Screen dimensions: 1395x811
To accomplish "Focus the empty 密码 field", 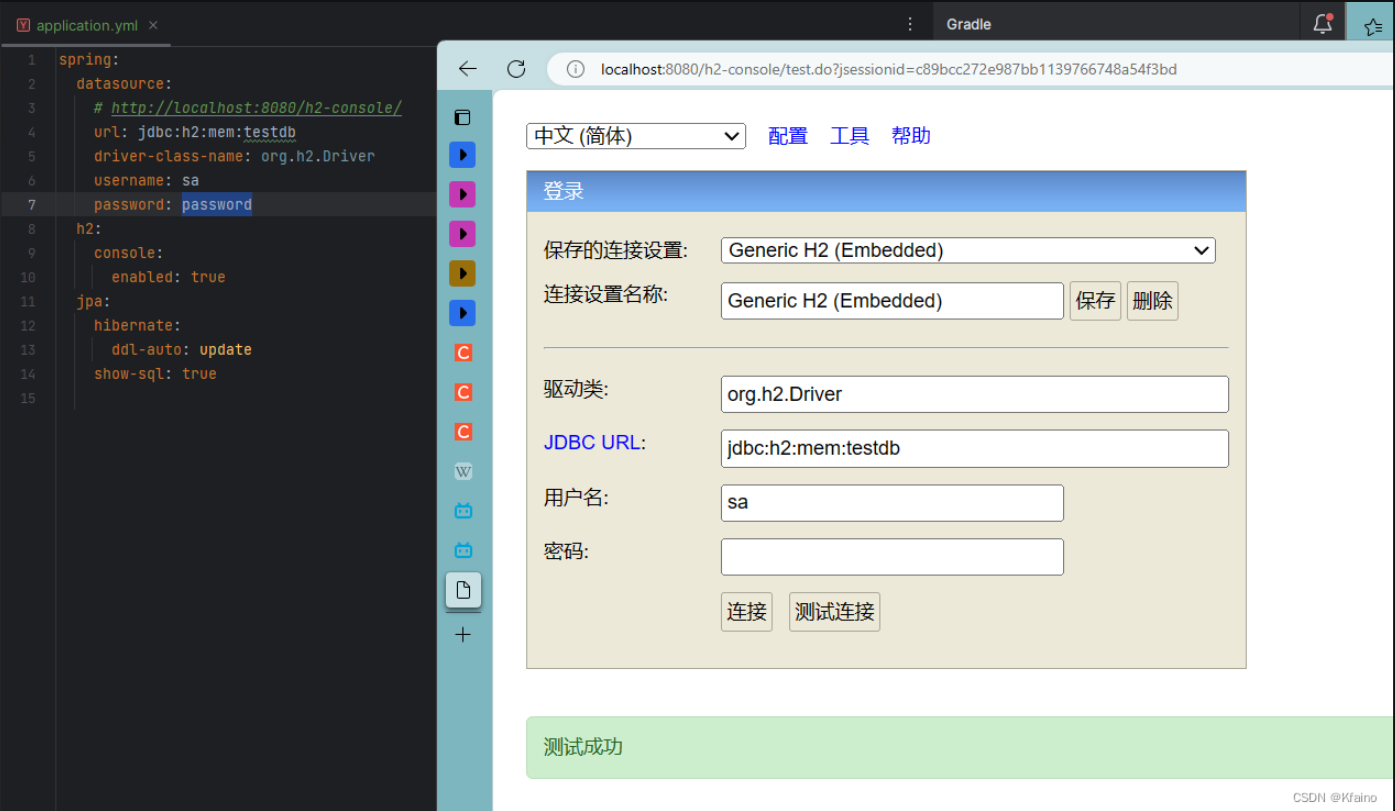I will point(892,557).
